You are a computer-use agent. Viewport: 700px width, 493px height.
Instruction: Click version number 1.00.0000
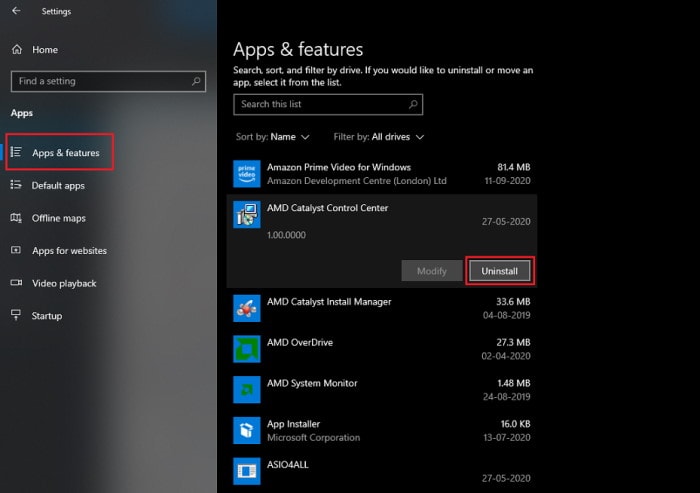pyautogui.click(x=286, y=235)
